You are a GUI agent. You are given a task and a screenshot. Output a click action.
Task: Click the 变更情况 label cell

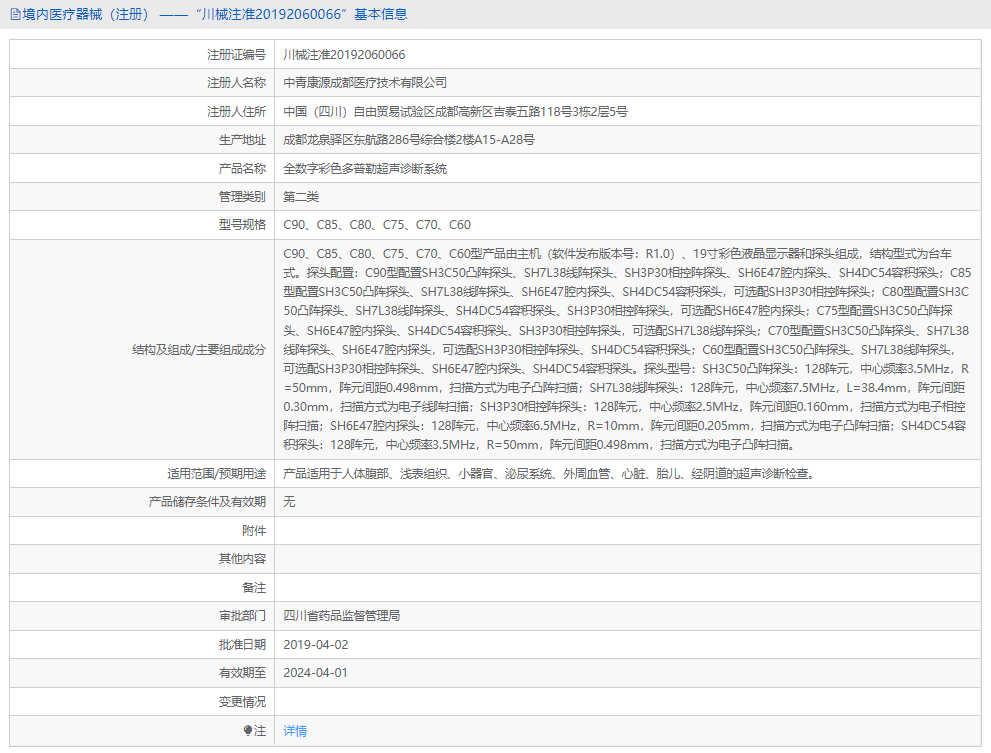coord(142,702)
